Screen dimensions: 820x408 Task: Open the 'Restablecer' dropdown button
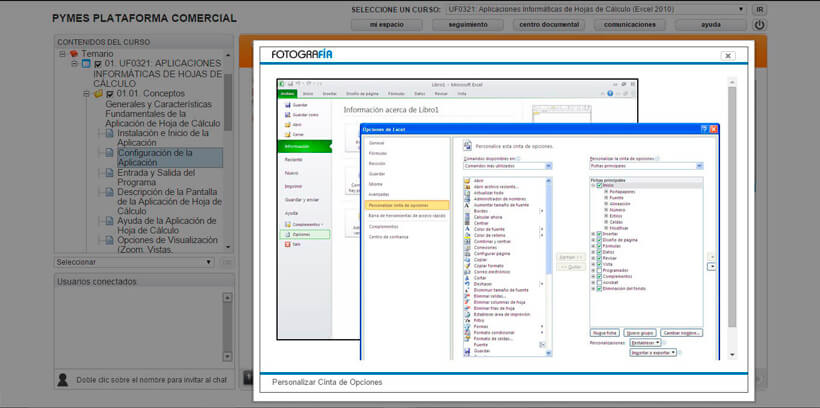(645, 343)
